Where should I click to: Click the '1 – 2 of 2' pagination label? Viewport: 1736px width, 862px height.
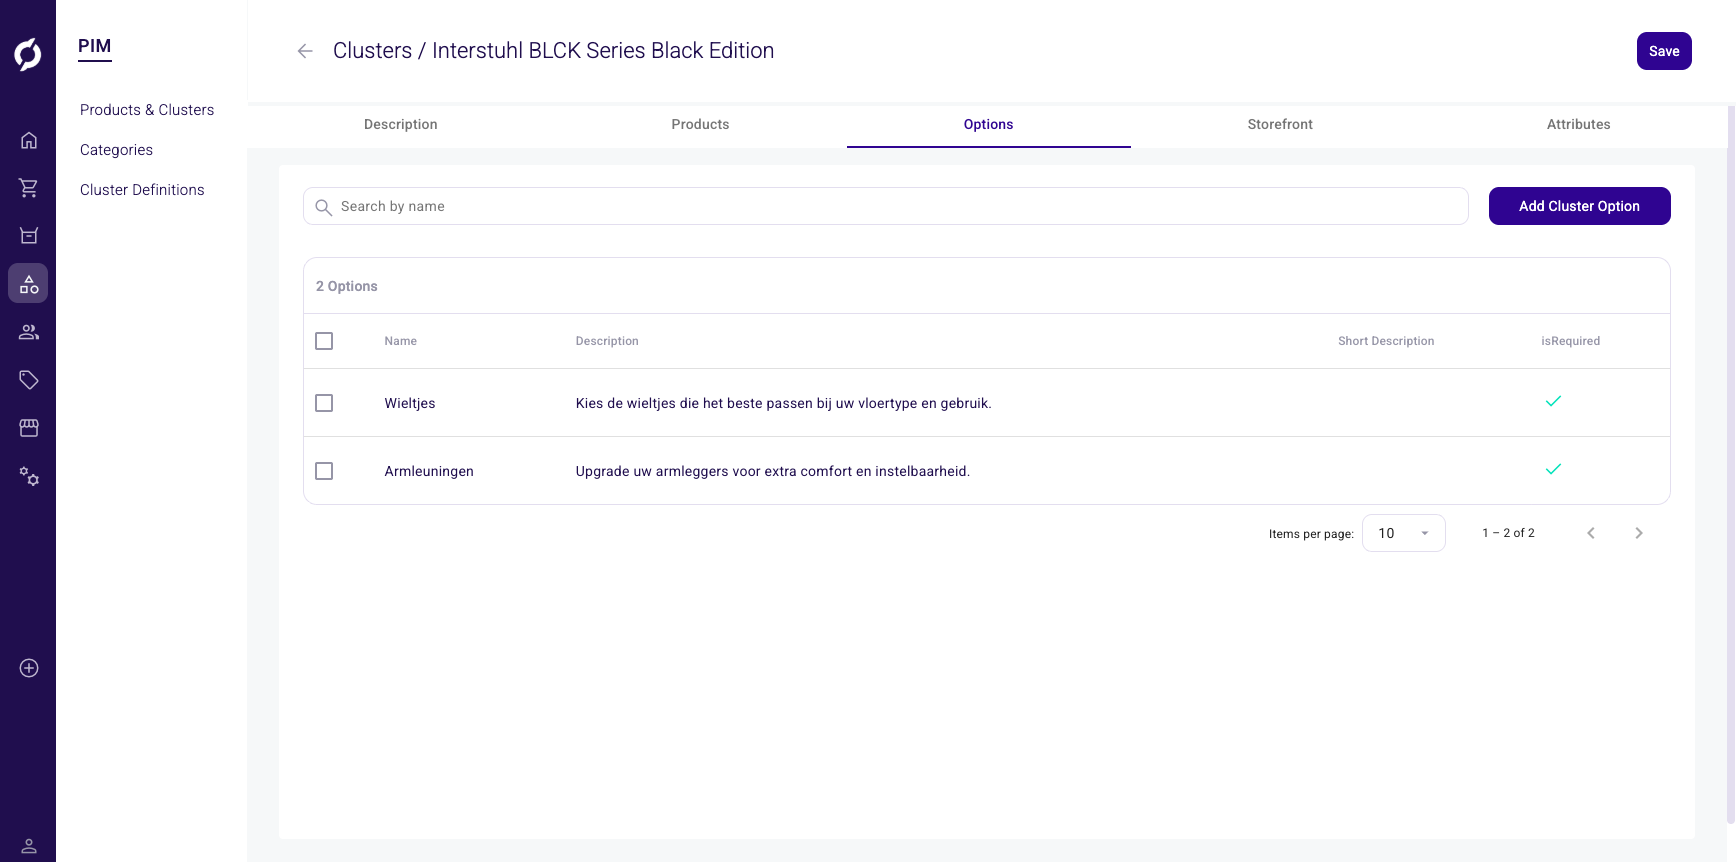1508,533
